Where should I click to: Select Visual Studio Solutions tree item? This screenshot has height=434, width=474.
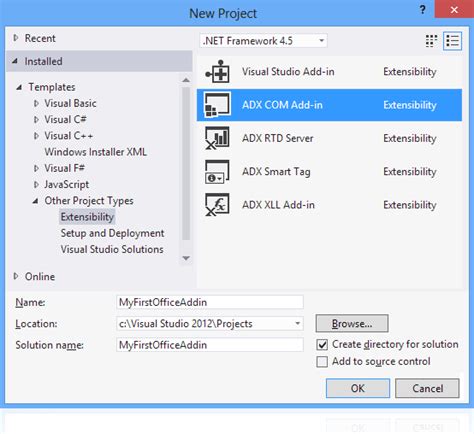[x=112, y=249]
